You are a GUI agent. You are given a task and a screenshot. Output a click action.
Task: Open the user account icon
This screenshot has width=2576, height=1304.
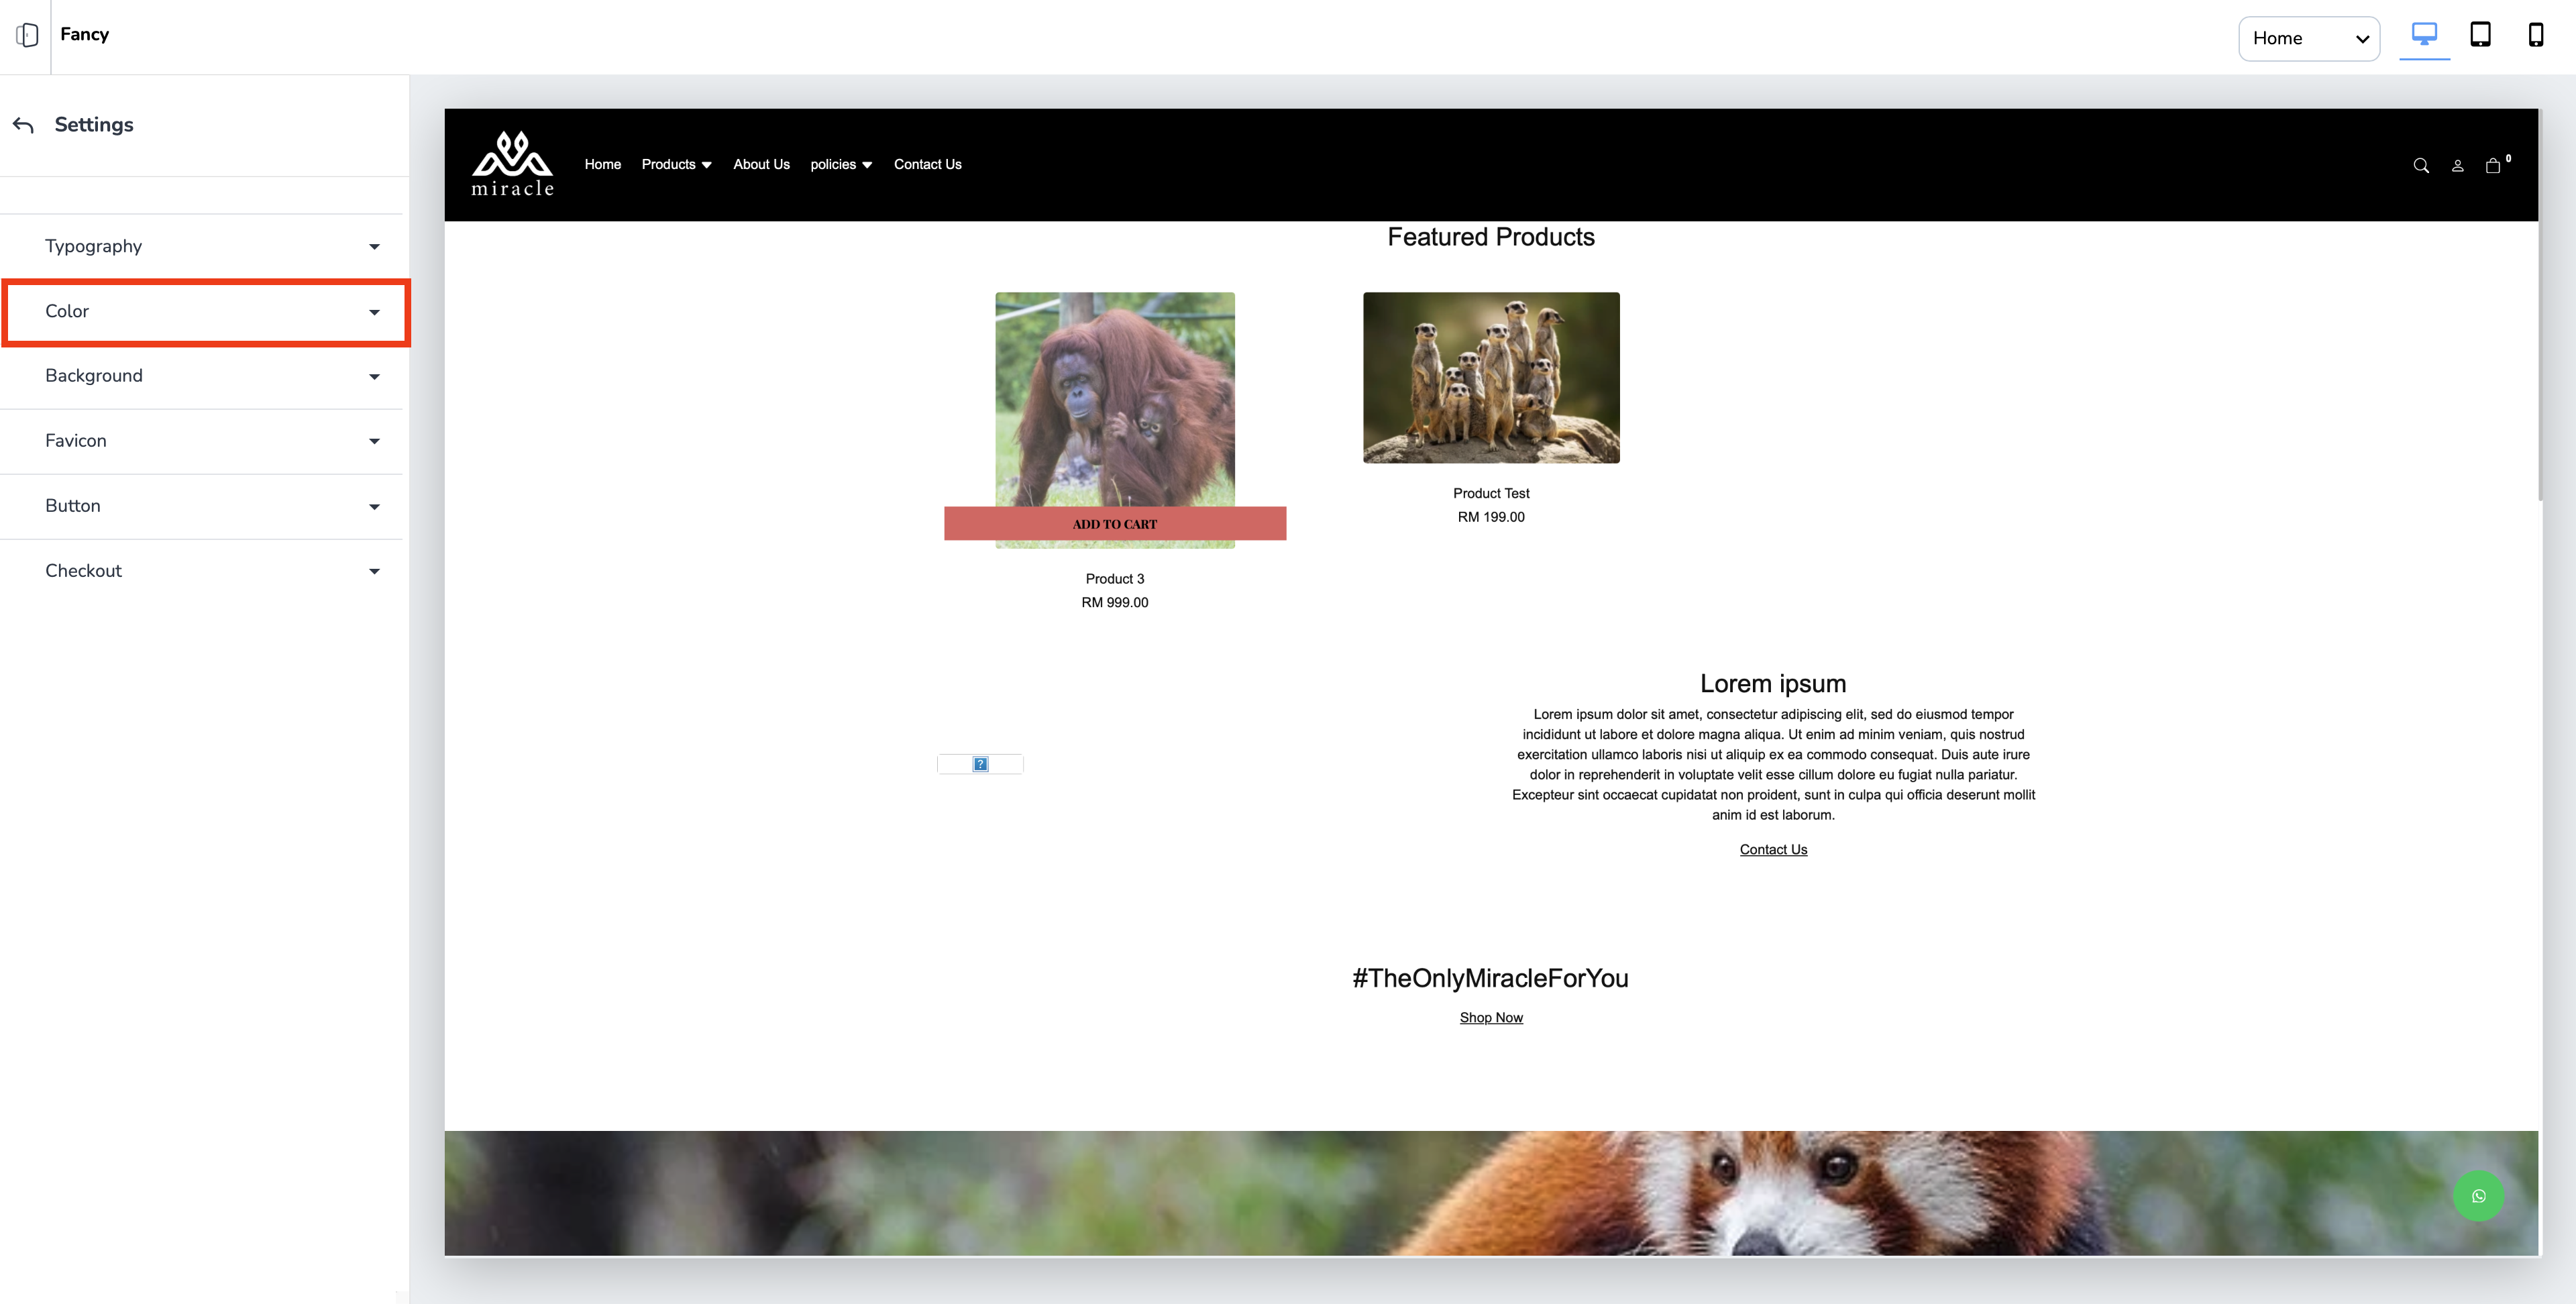2457,166
